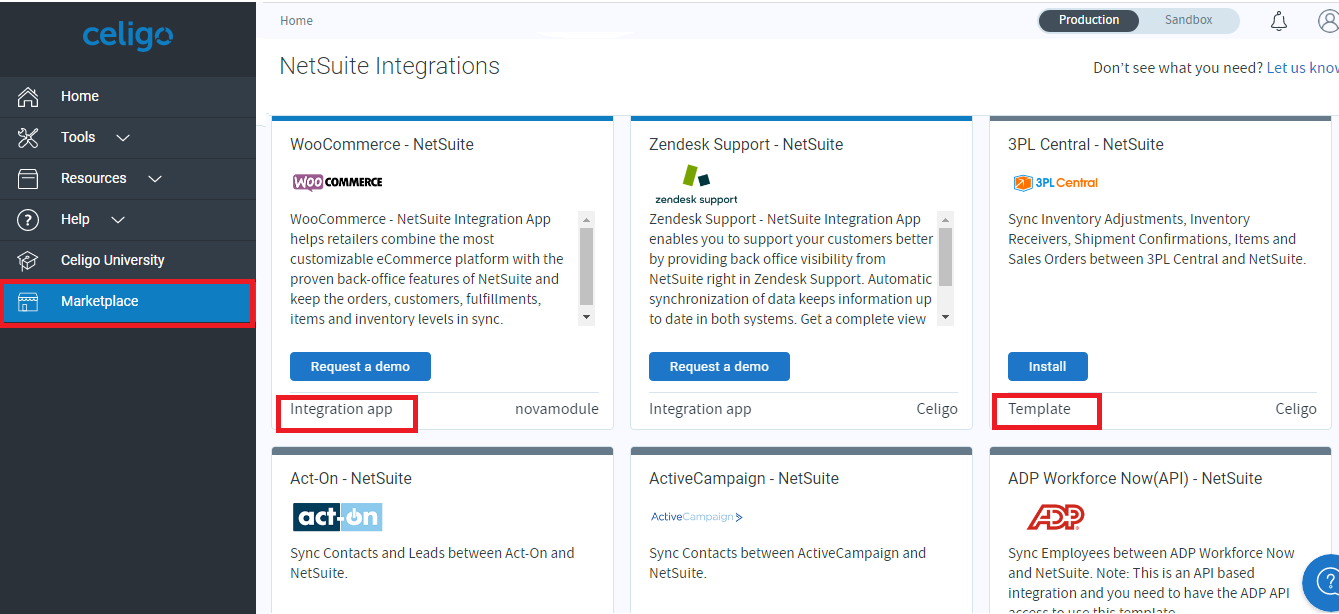1339x614 pixels.
Task: Click the ADP logo
Action: click(x=1055, y=517)
